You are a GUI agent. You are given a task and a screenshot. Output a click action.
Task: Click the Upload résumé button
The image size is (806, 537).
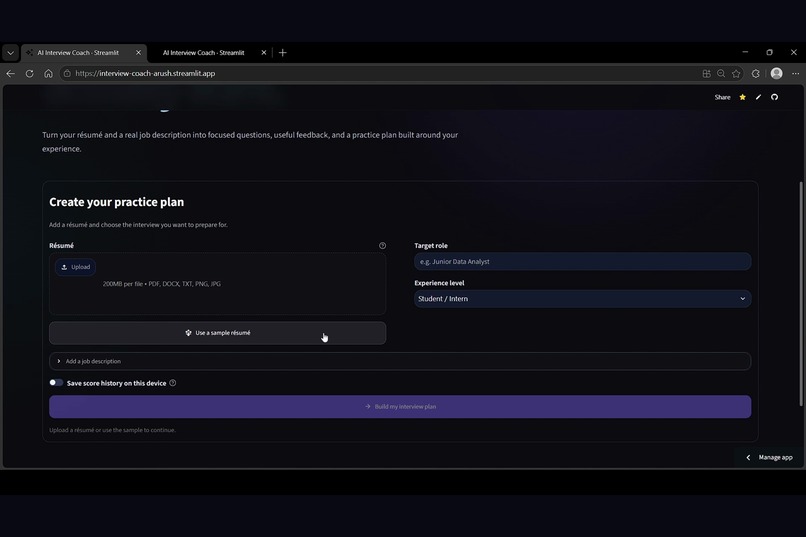click(x=76, y=267)
